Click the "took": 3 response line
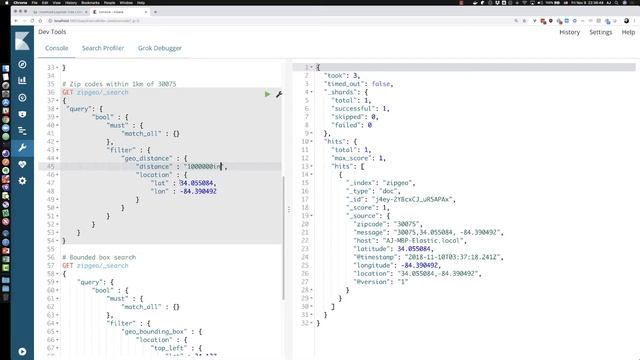The height and width of the screenshot is (360, 640). [x=342, y=76]
